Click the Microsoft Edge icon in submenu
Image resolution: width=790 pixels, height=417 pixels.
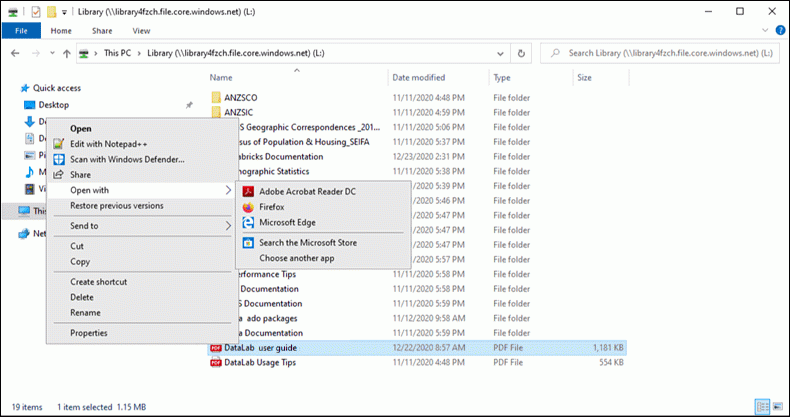248,222
